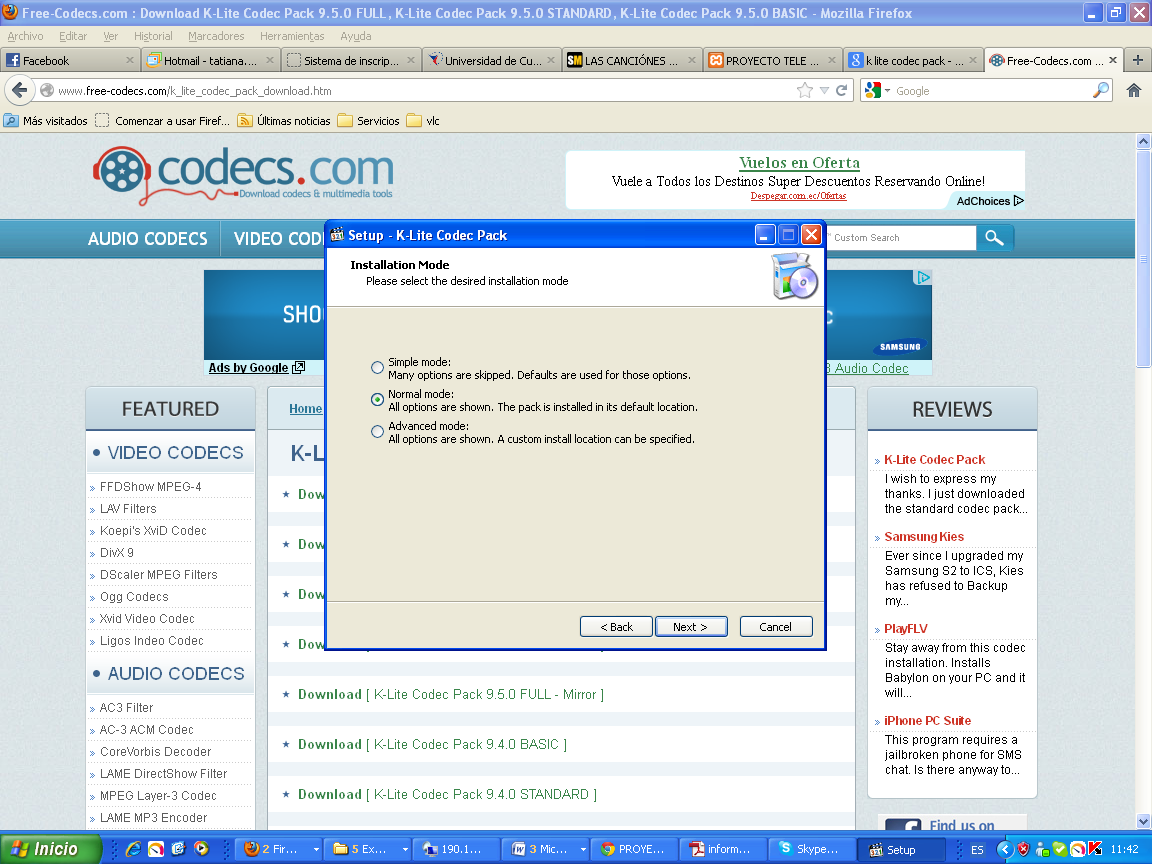Click the Custom Search field
This screenshot has width=1152, height=864.
[901, 237]
